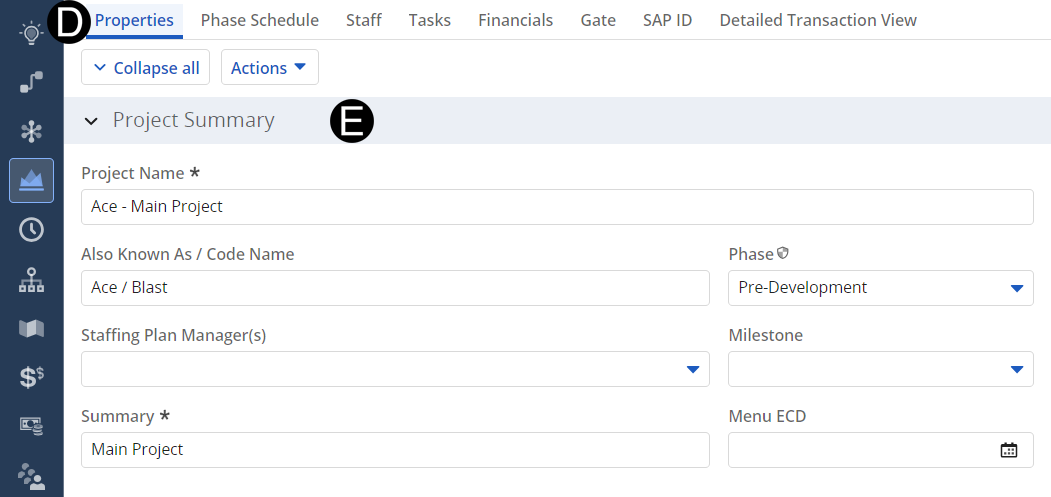Click the dollar sign icon in sidebar

pyautogui.click(x=31, y=377)
